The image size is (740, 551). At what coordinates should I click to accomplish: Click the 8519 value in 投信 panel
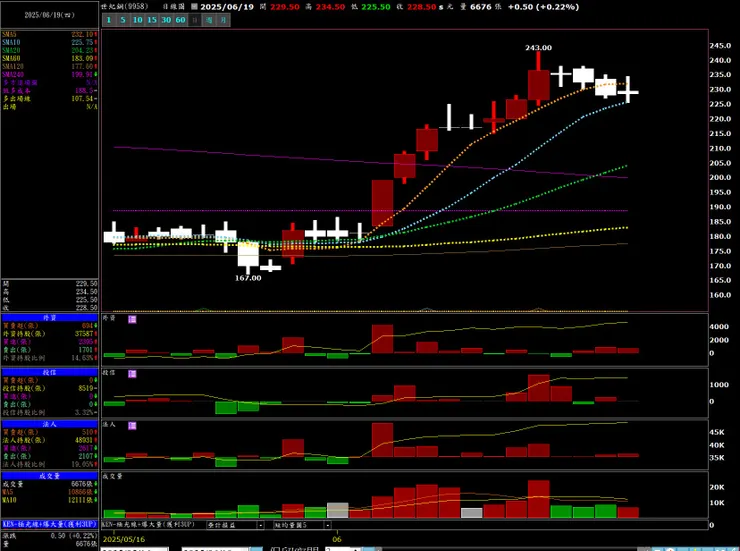(85, 388)
